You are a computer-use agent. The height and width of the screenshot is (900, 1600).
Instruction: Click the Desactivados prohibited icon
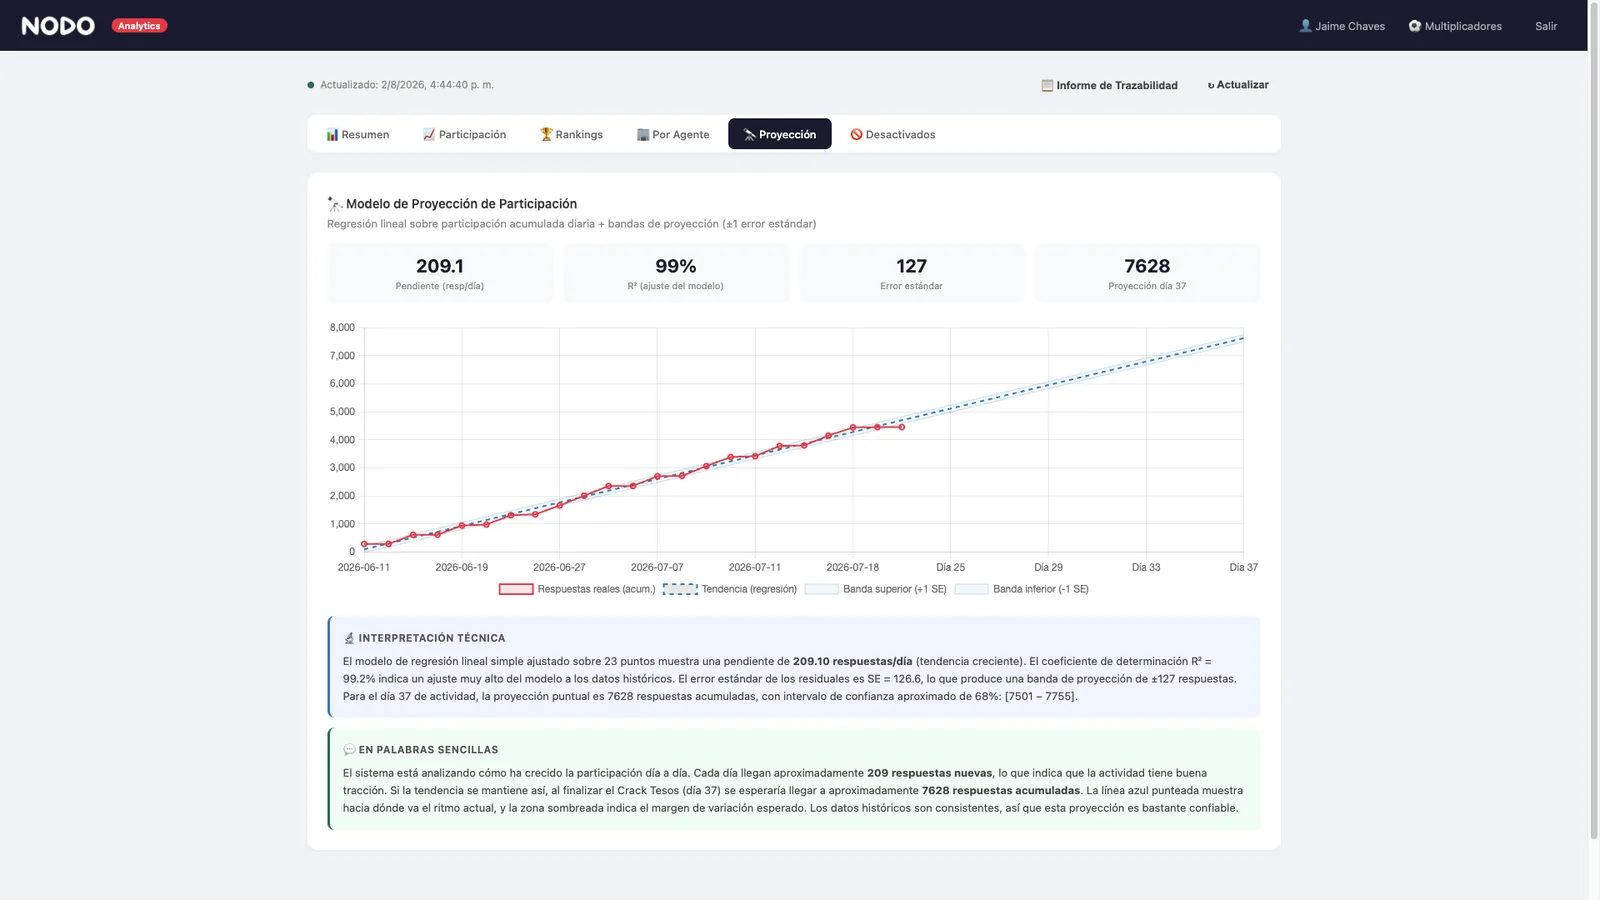[856, 134]
